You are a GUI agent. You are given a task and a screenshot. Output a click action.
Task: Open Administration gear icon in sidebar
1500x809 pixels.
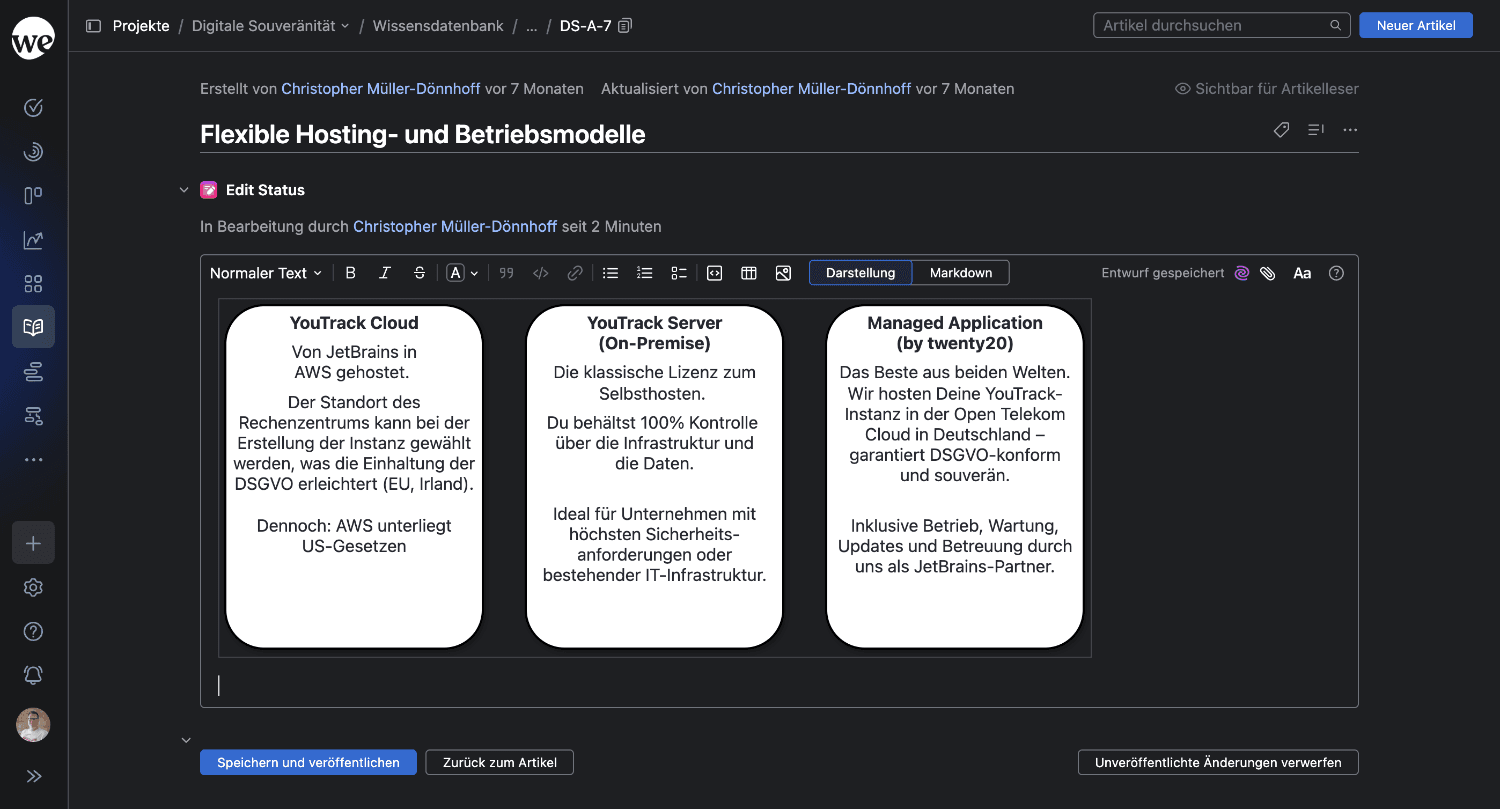coord(33,587)
